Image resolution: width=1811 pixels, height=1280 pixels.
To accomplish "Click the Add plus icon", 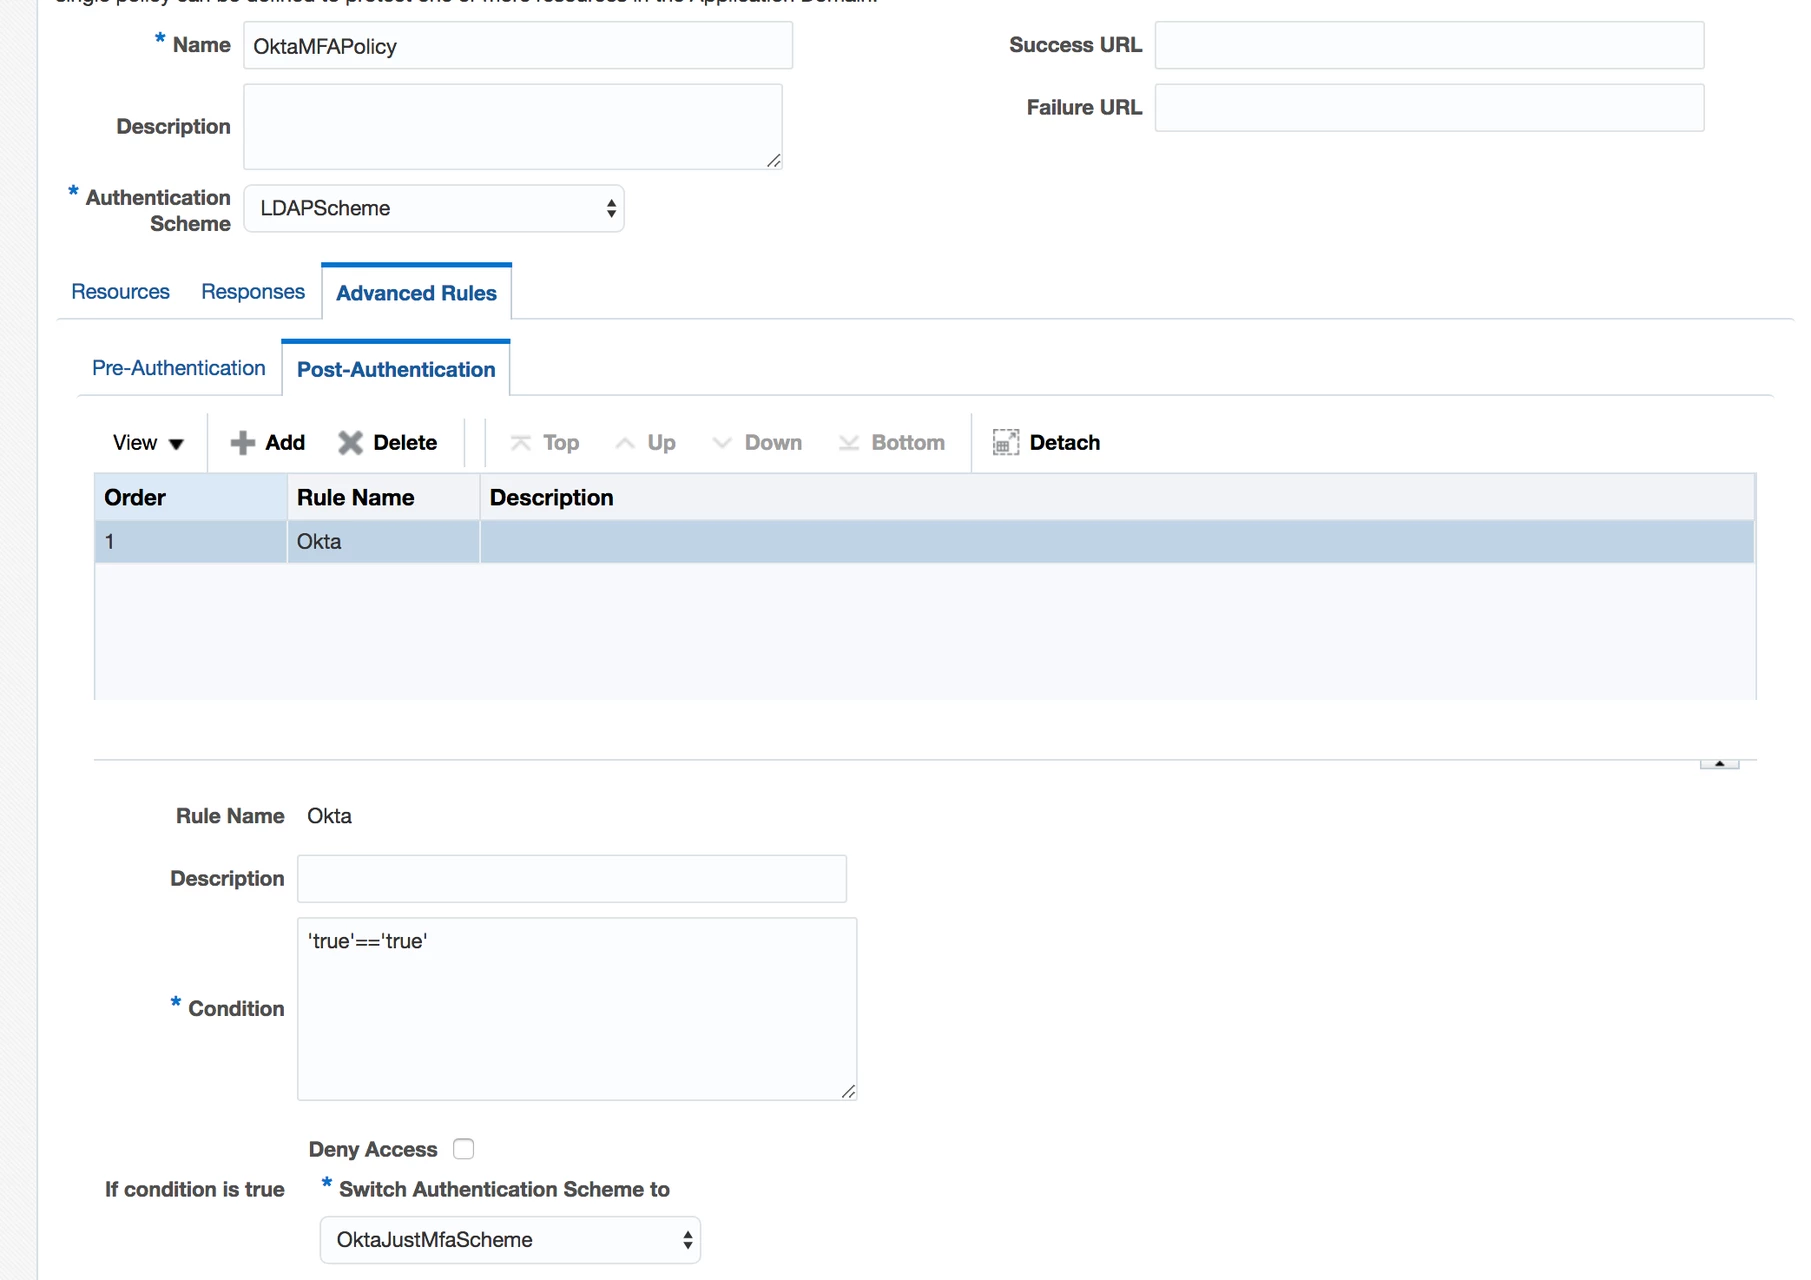I will click(x=243, y=443).
